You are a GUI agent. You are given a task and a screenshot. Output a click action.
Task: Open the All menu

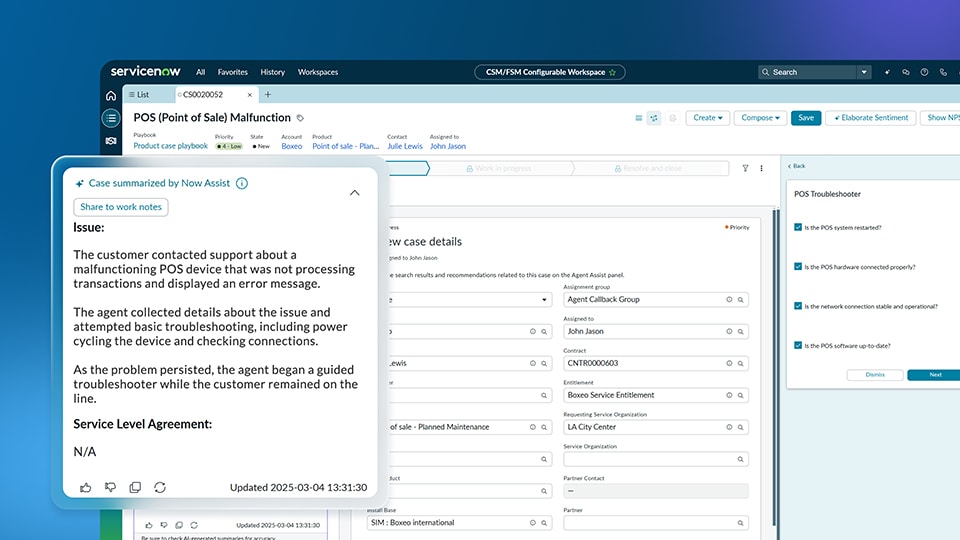[x=200, y=72]
